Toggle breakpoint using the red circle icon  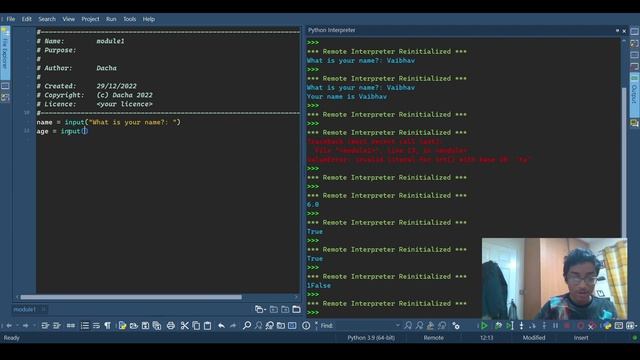pos(580,326)
